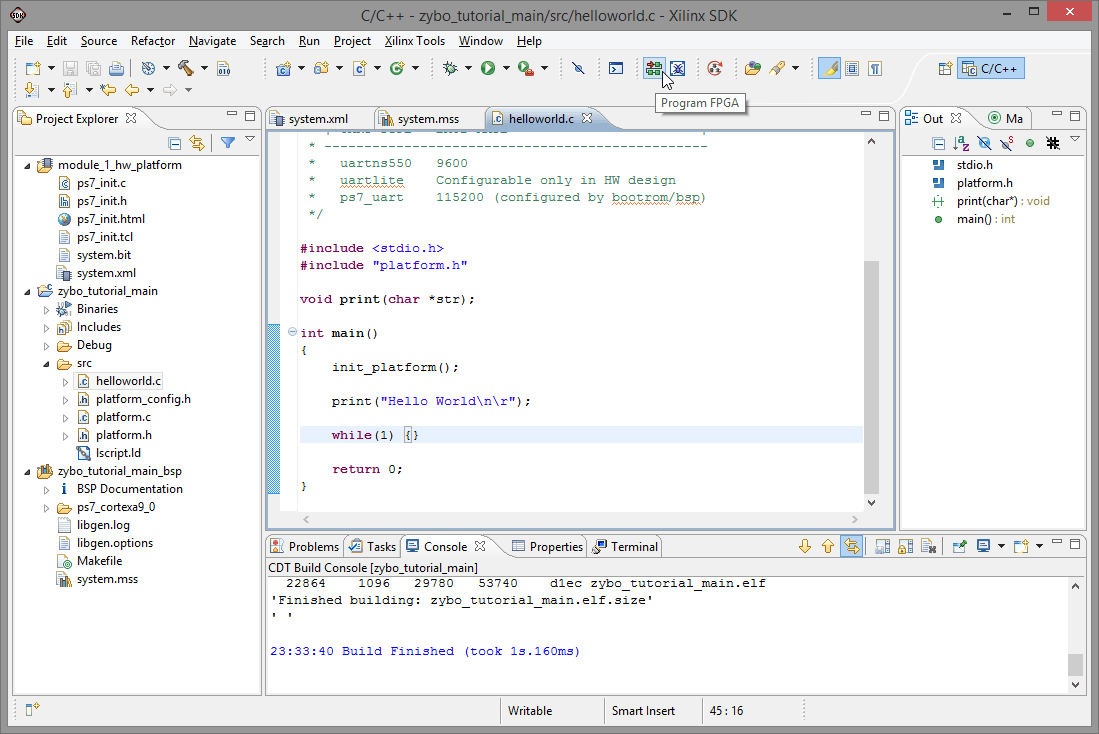Image resolution: width=1099 pixels, height=734 pixels.
Task: Pin the Console view
Action: coord(959,546)
